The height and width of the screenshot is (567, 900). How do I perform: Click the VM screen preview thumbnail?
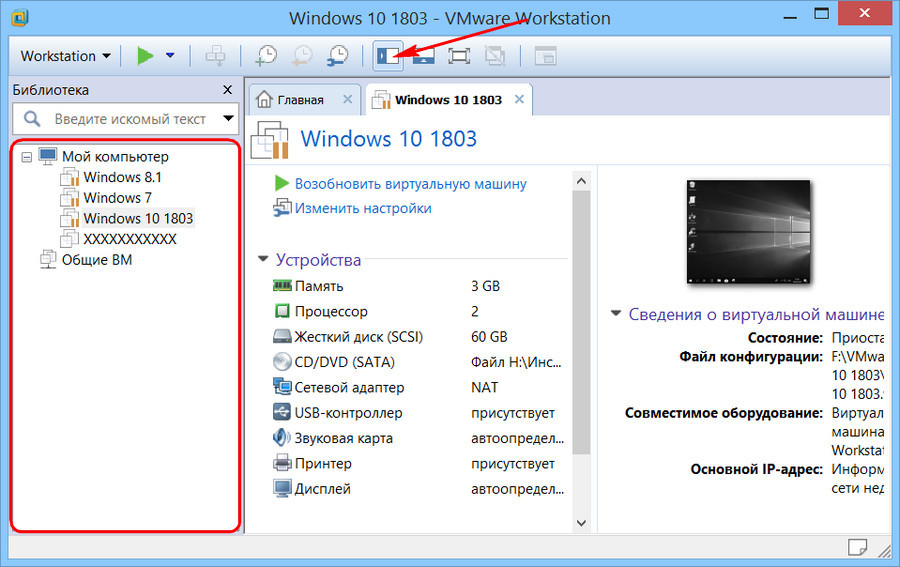click(748, 231)
